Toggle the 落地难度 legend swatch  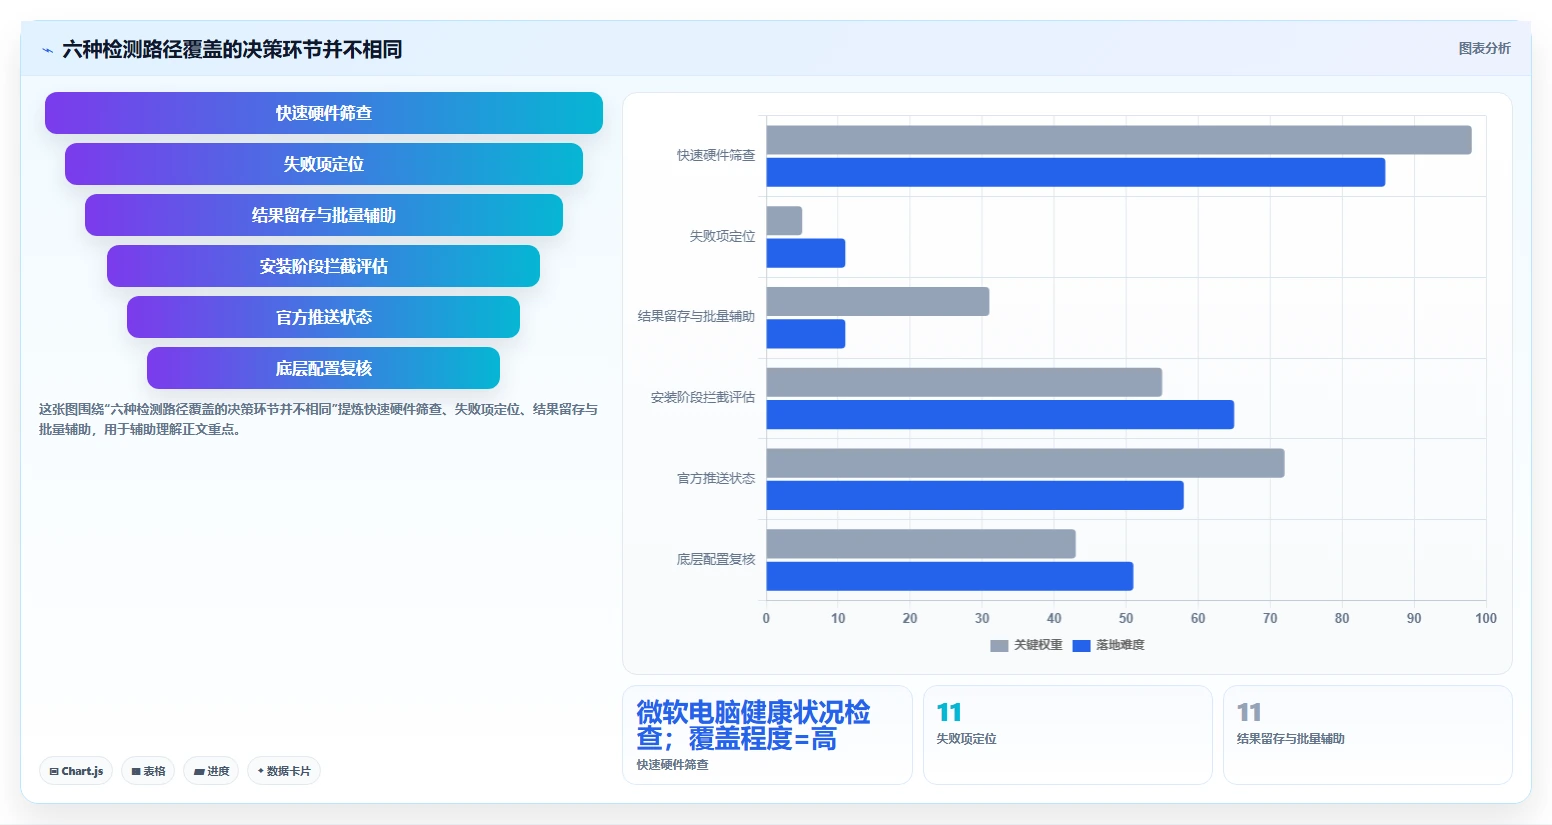[1081, 646]
